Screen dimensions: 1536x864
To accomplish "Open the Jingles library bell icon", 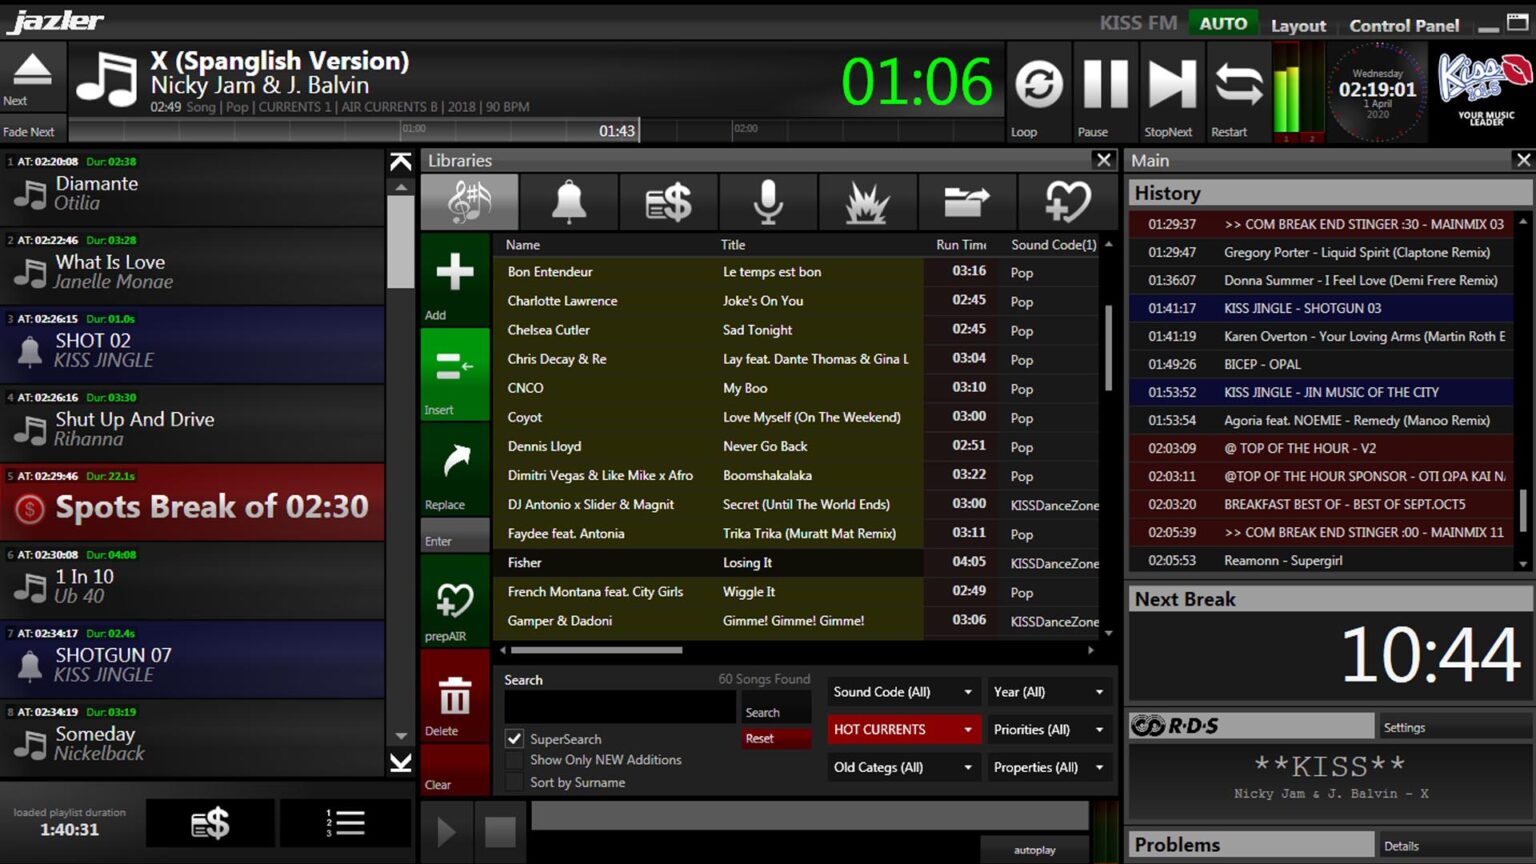I will click(x=568, y=201).
